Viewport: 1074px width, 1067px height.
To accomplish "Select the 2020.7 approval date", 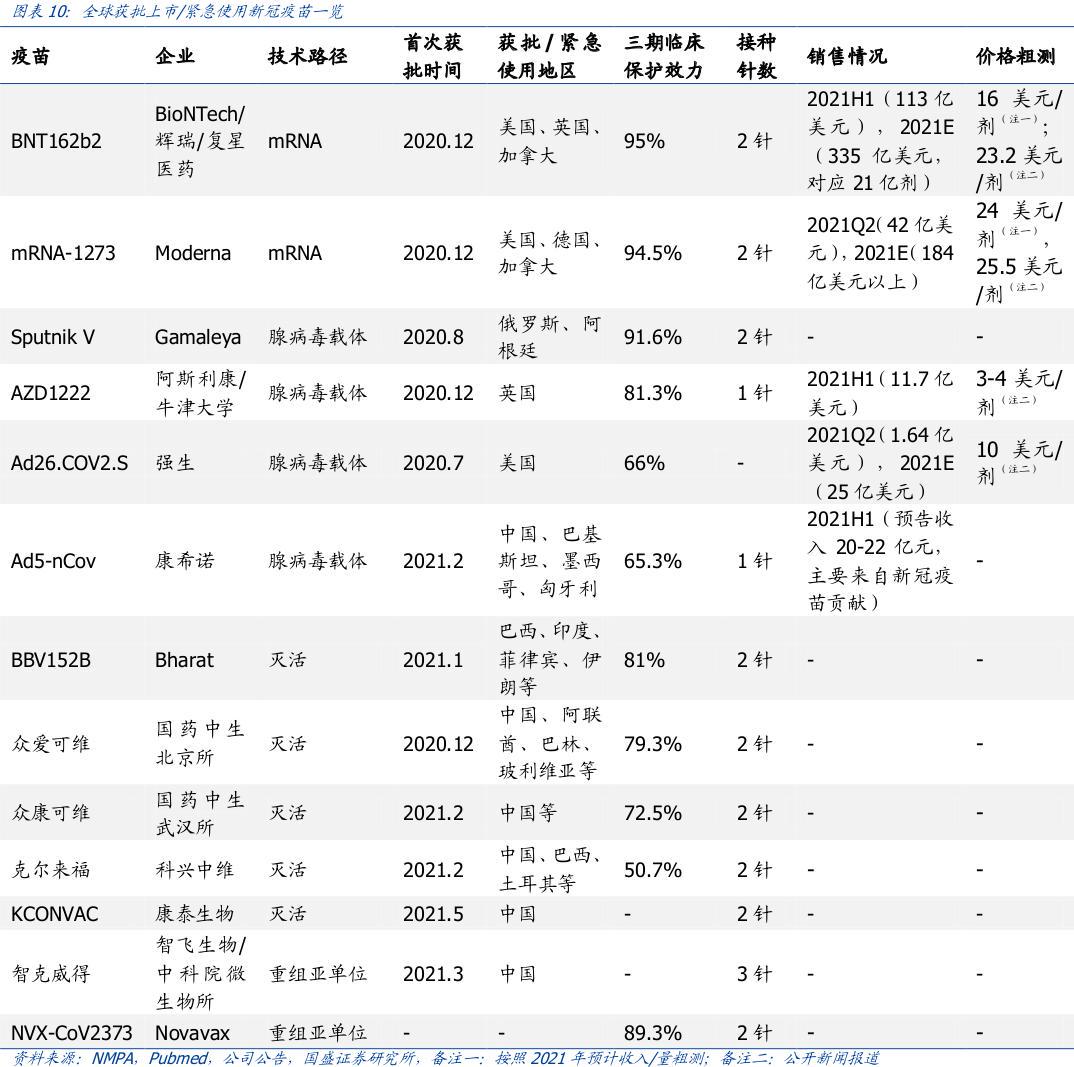I will [433, 463].
